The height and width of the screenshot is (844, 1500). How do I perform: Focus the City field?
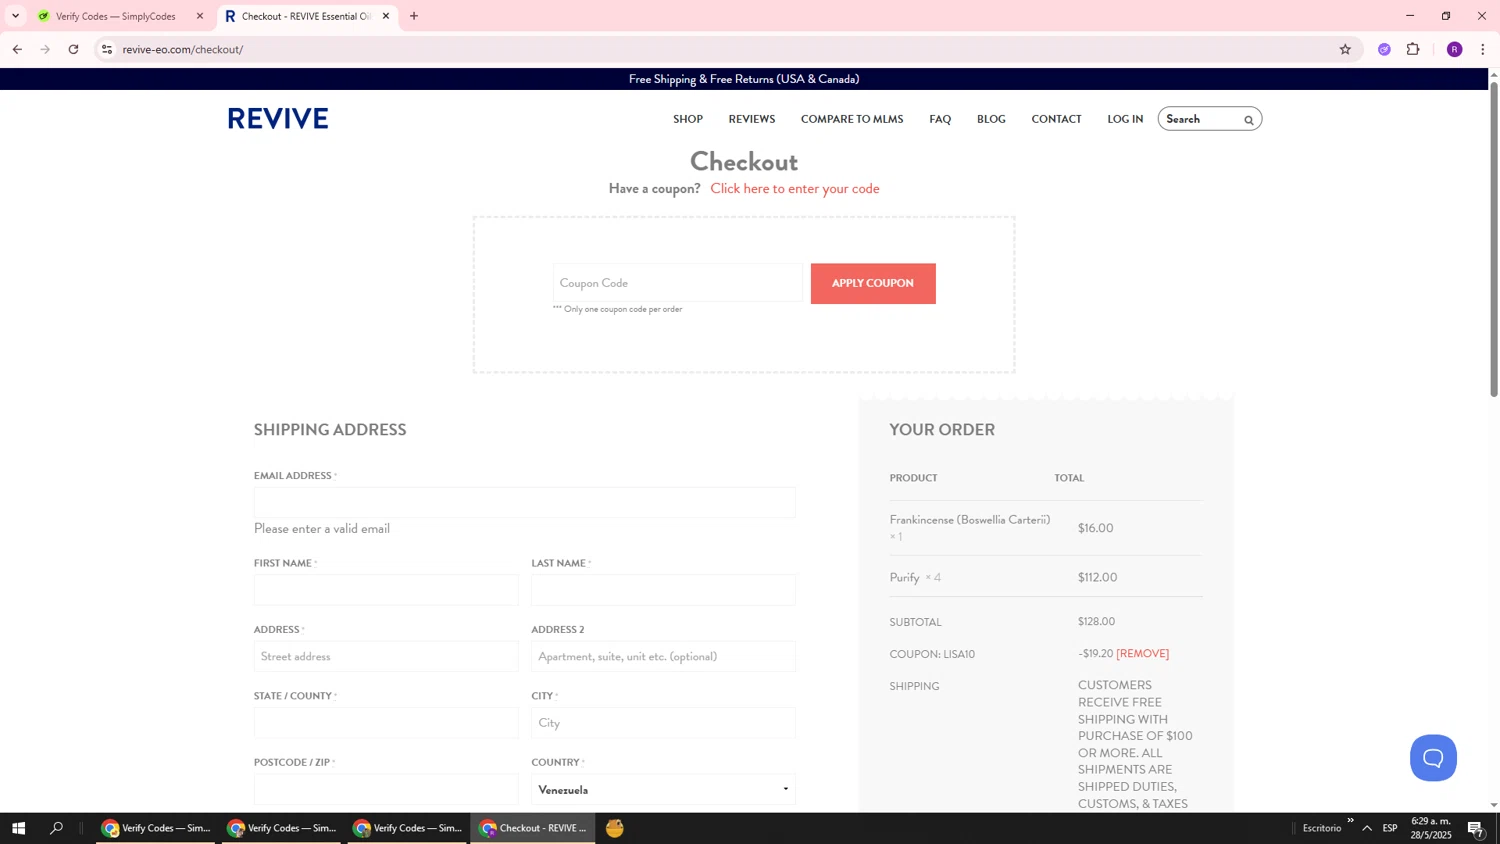coord(663,723)
